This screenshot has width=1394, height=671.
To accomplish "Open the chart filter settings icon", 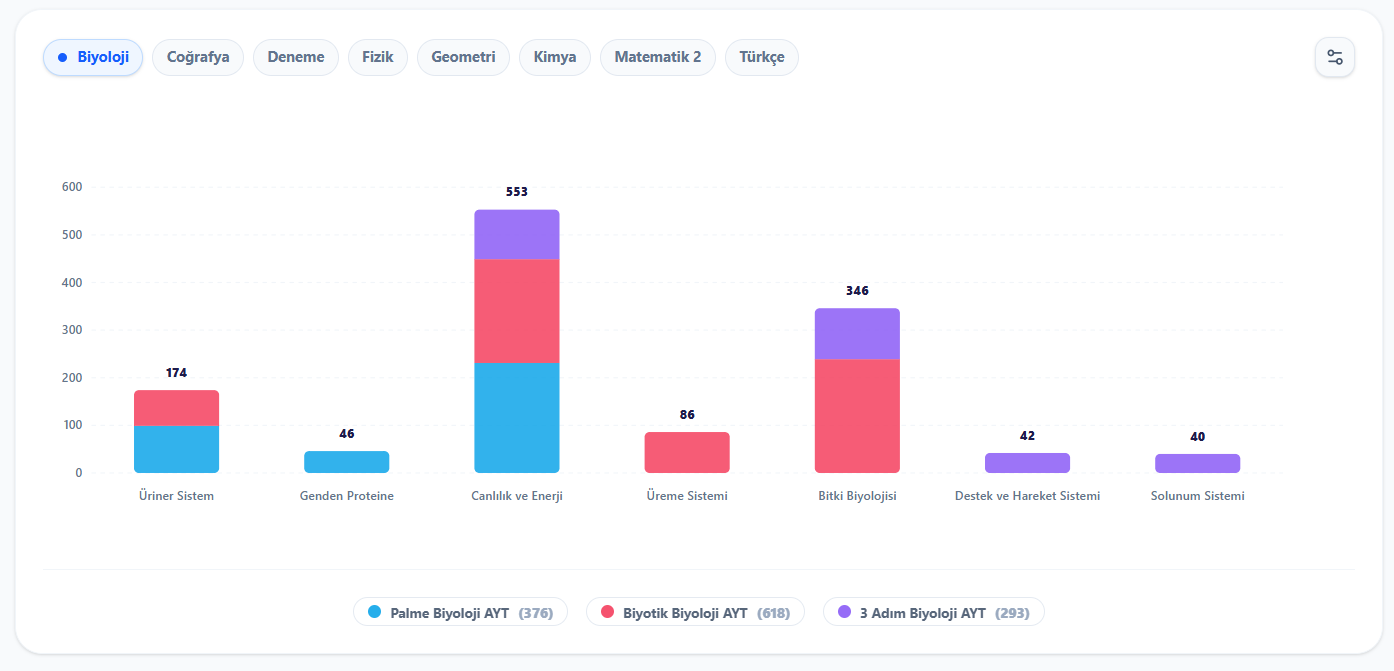I will pos(1334,57).
